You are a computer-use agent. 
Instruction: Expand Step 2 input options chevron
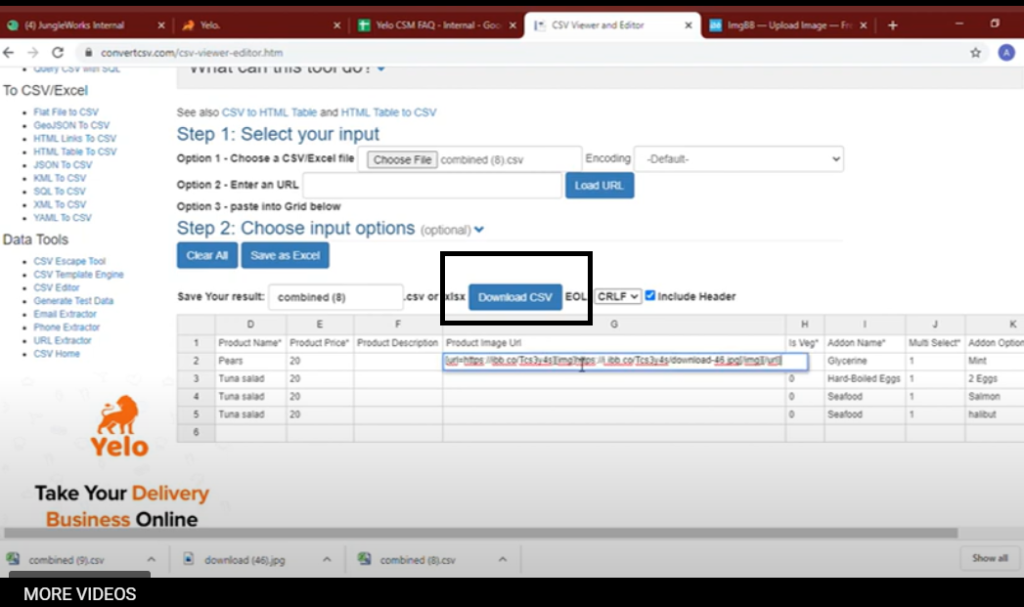[479, 230]
